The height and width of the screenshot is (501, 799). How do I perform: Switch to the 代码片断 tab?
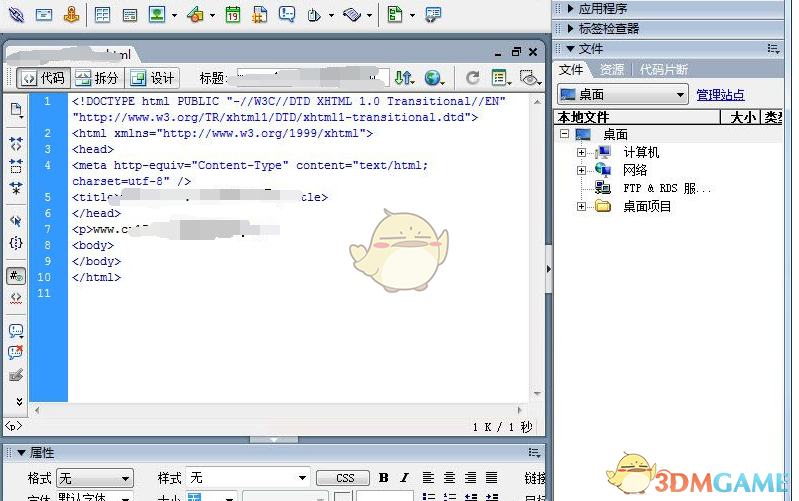tap(663, 70)
